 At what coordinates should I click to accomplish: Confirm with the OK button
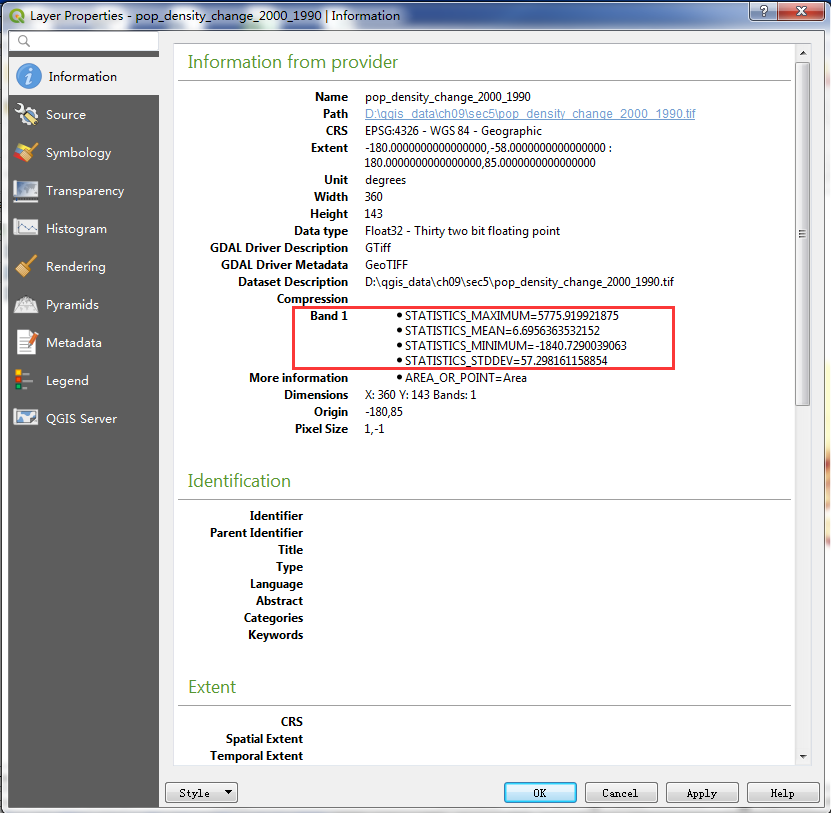(x=540, y=793)
